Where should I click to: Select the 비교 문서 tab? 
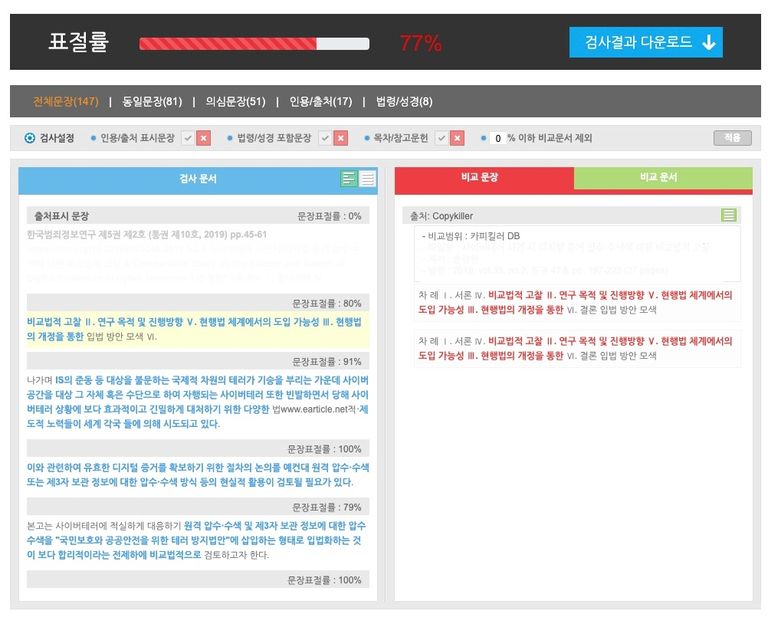(x=663, y=178)
